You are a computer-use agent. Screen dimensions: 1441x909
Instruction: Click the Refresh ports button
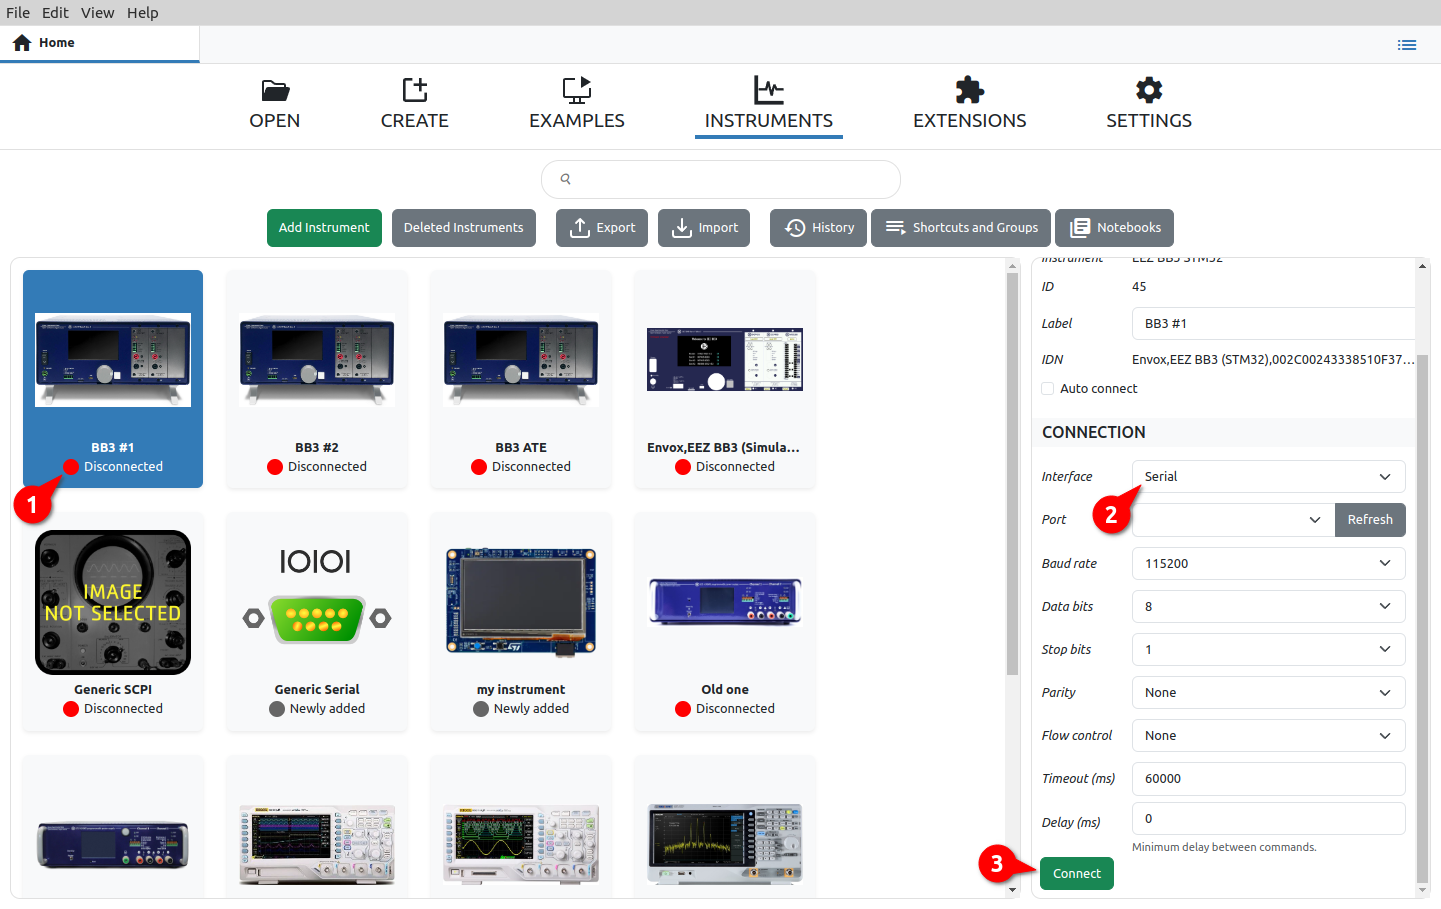pyautogui.click(x=1370, y=520)
